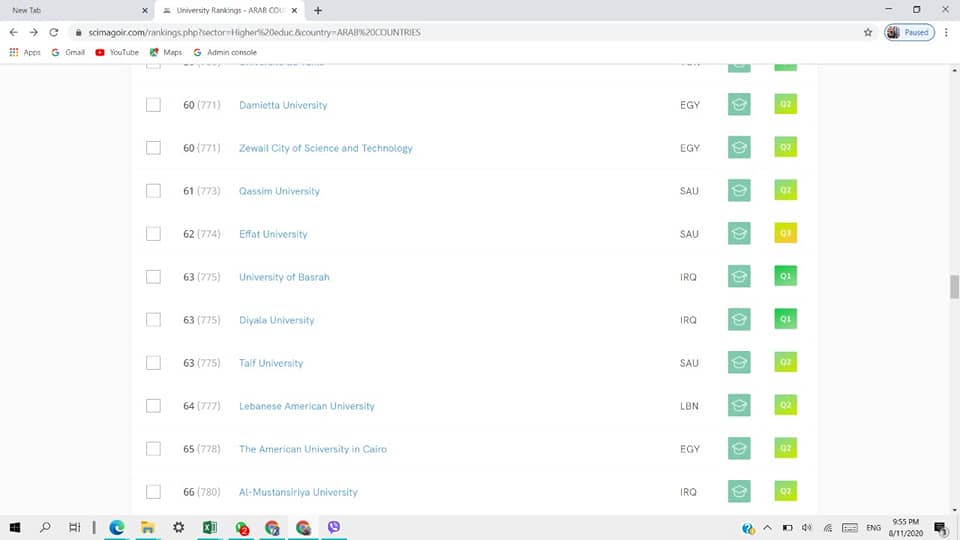The height and width of the screenshot is (540, 960).
Task: Click the graduation cap icon for Effat University
Action: [739, 233]
